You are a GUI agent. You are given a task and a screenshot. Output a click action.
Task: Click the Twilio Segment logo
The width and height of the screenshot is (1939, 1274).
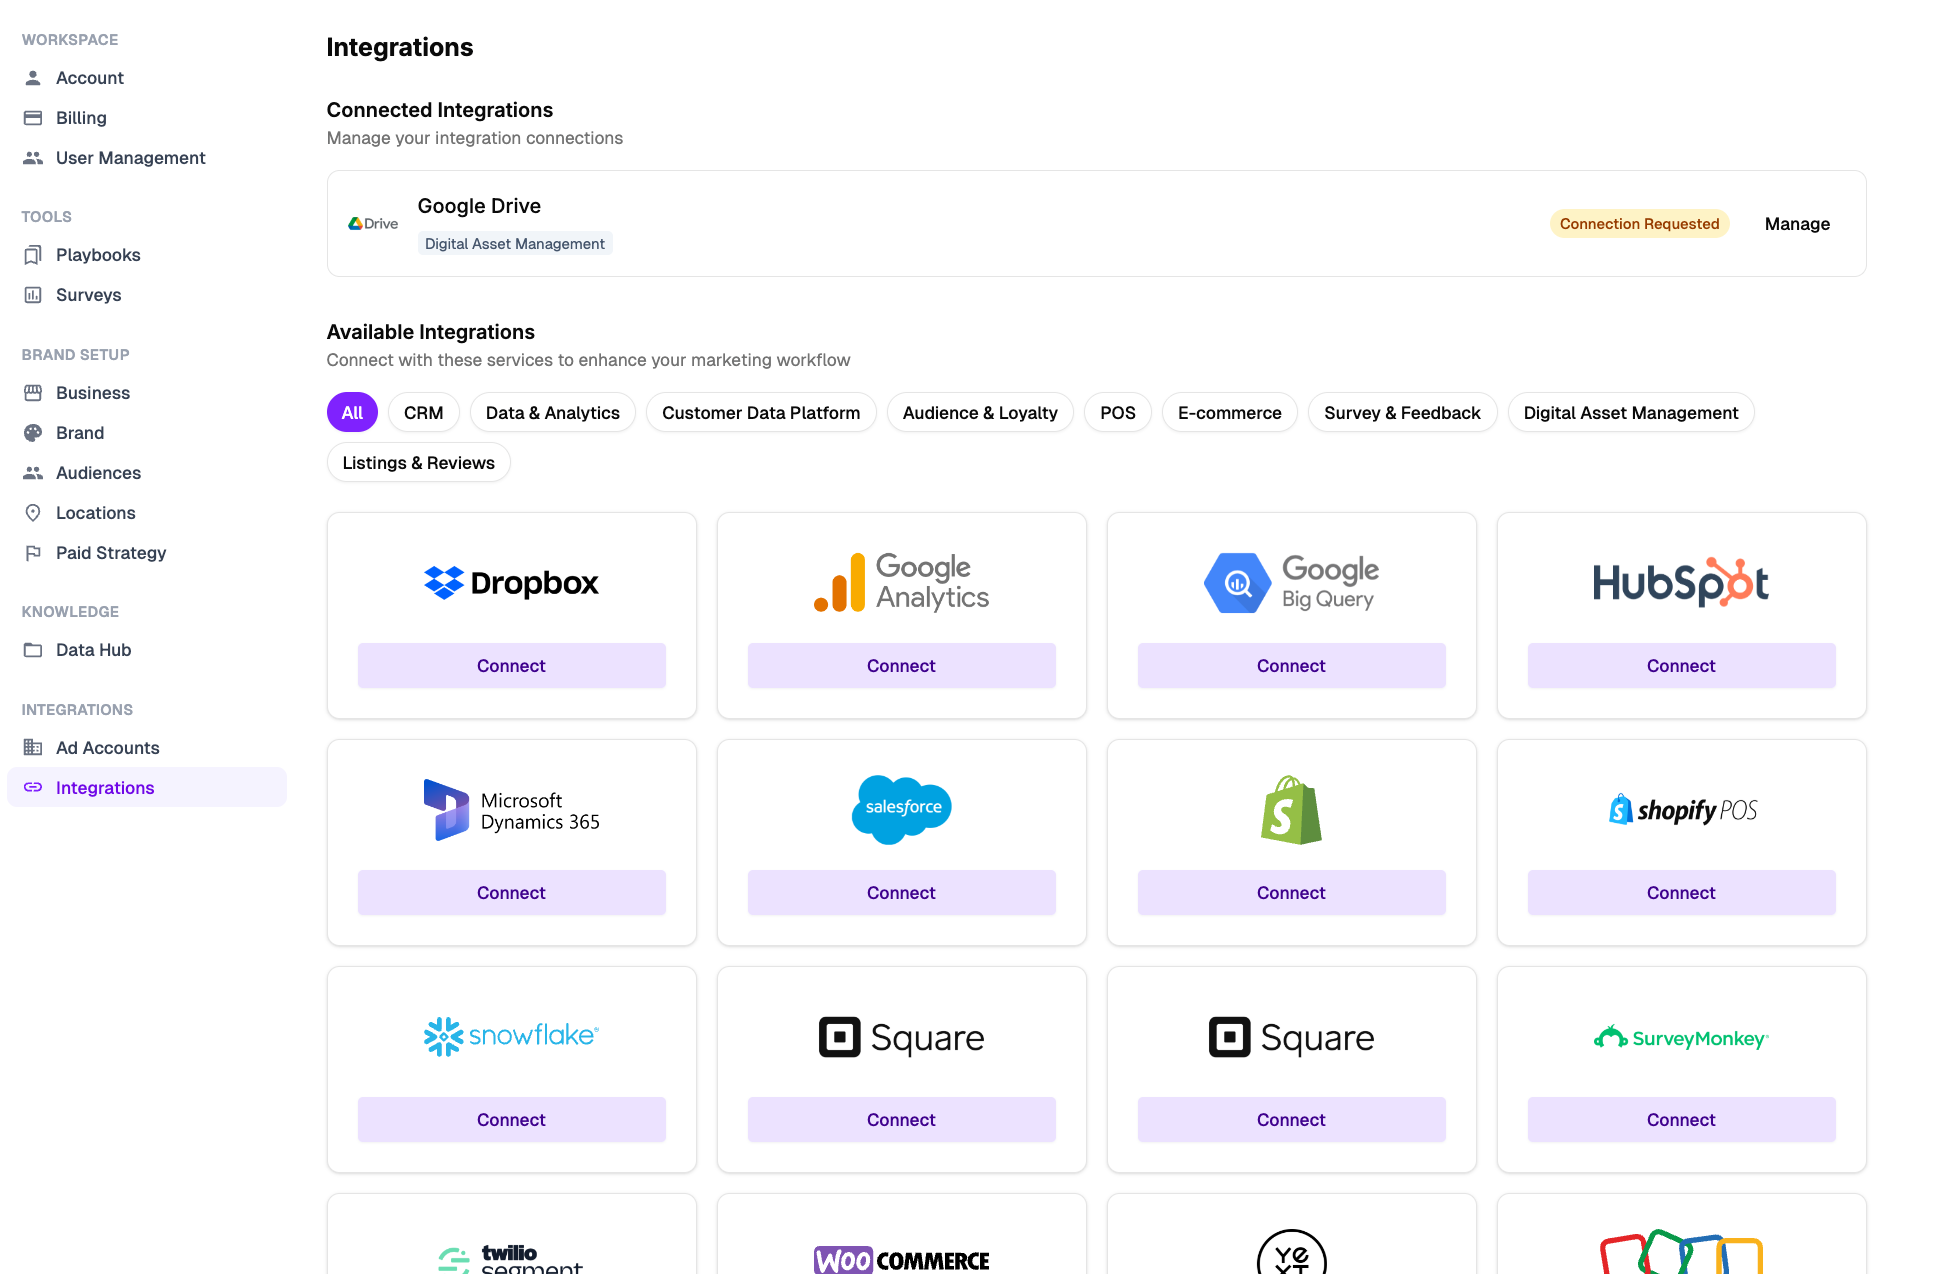(x=511, y=1259)
